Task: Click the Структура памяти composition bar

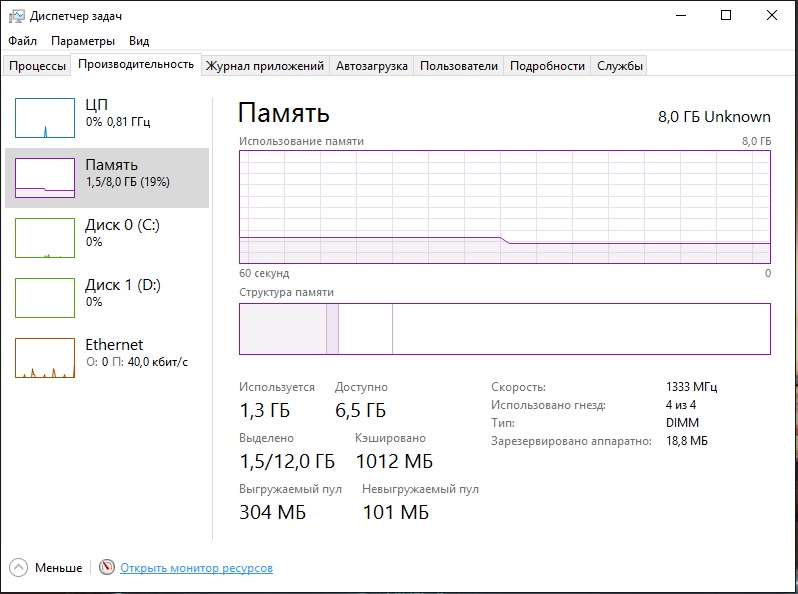Action: [504, 329]
